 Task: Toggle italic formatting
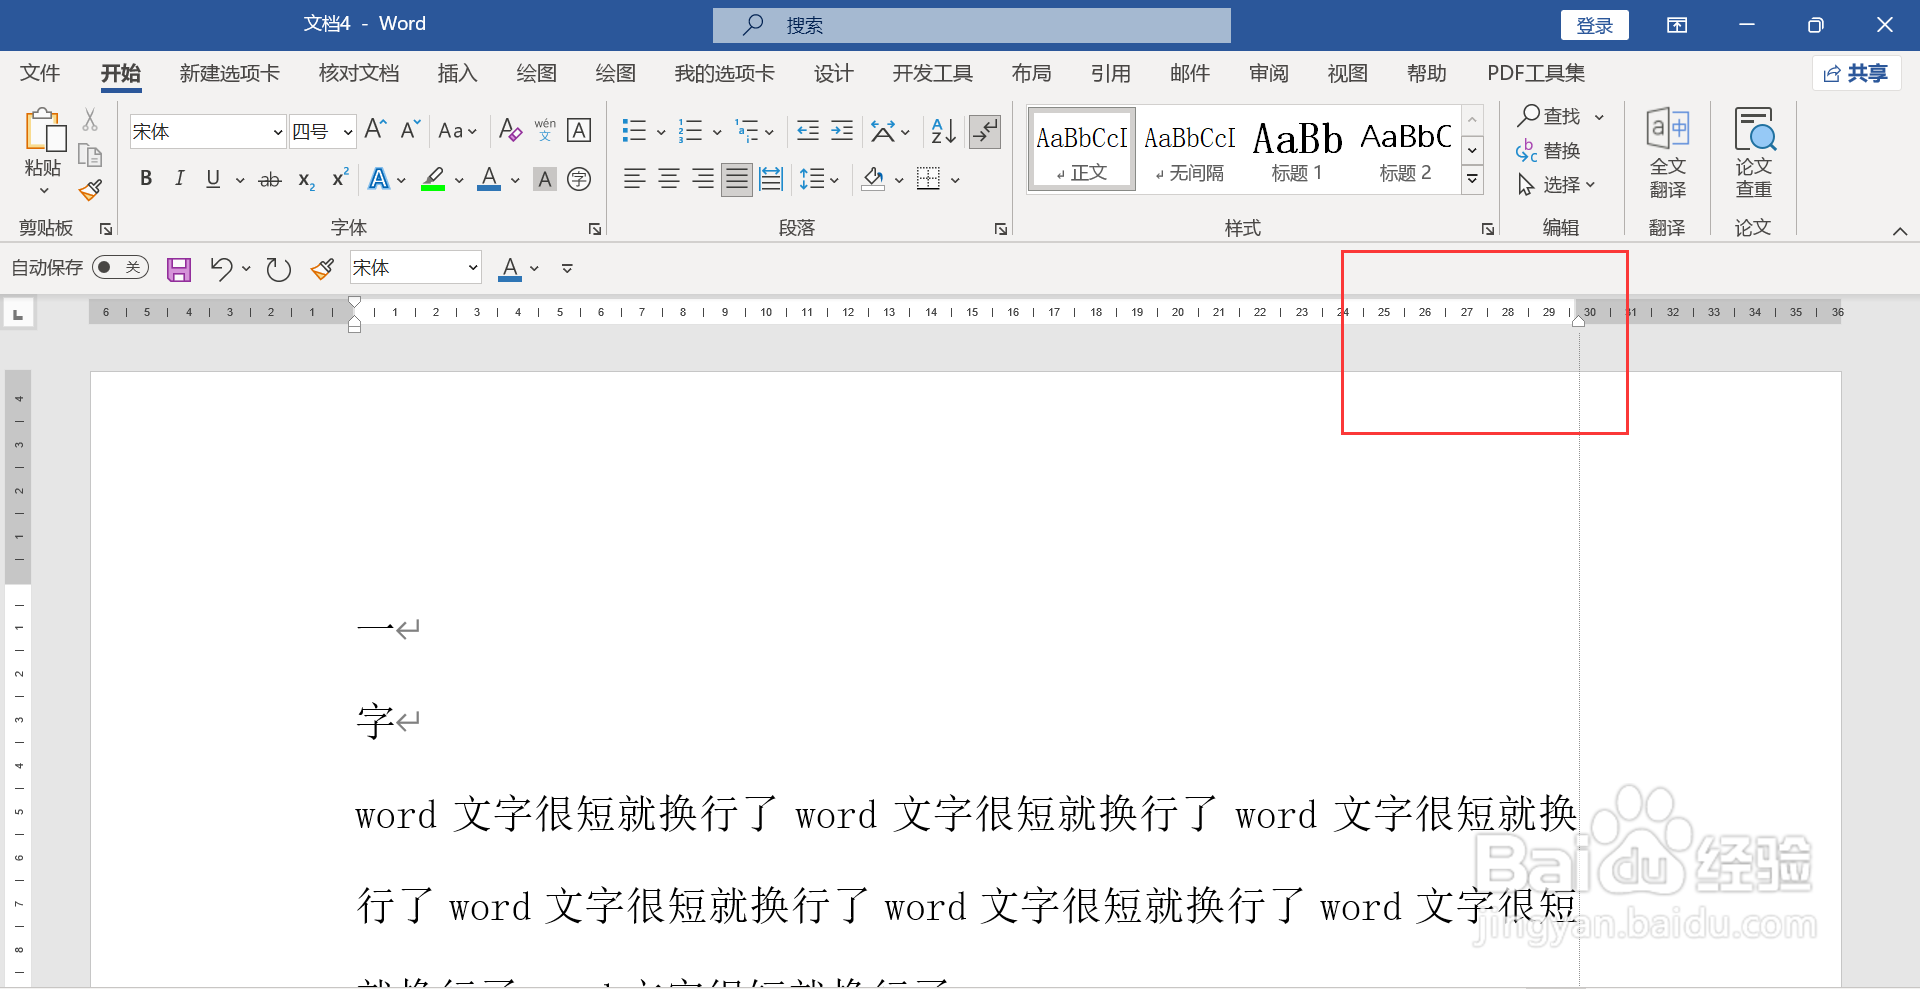(179, 179)
